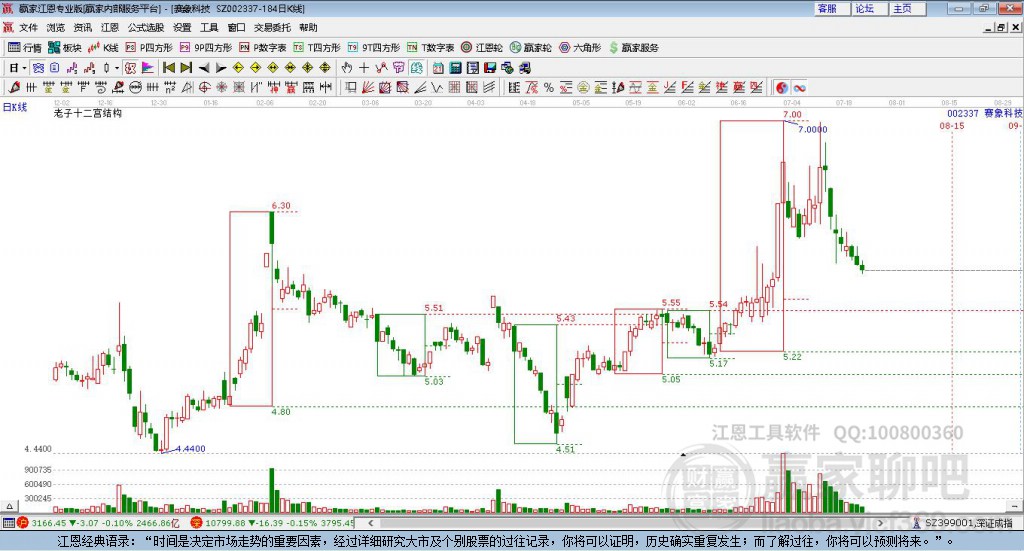Open the 江恩 menu
The image size is (1024, 551).
pyautogui.click(x=110, y=27)
